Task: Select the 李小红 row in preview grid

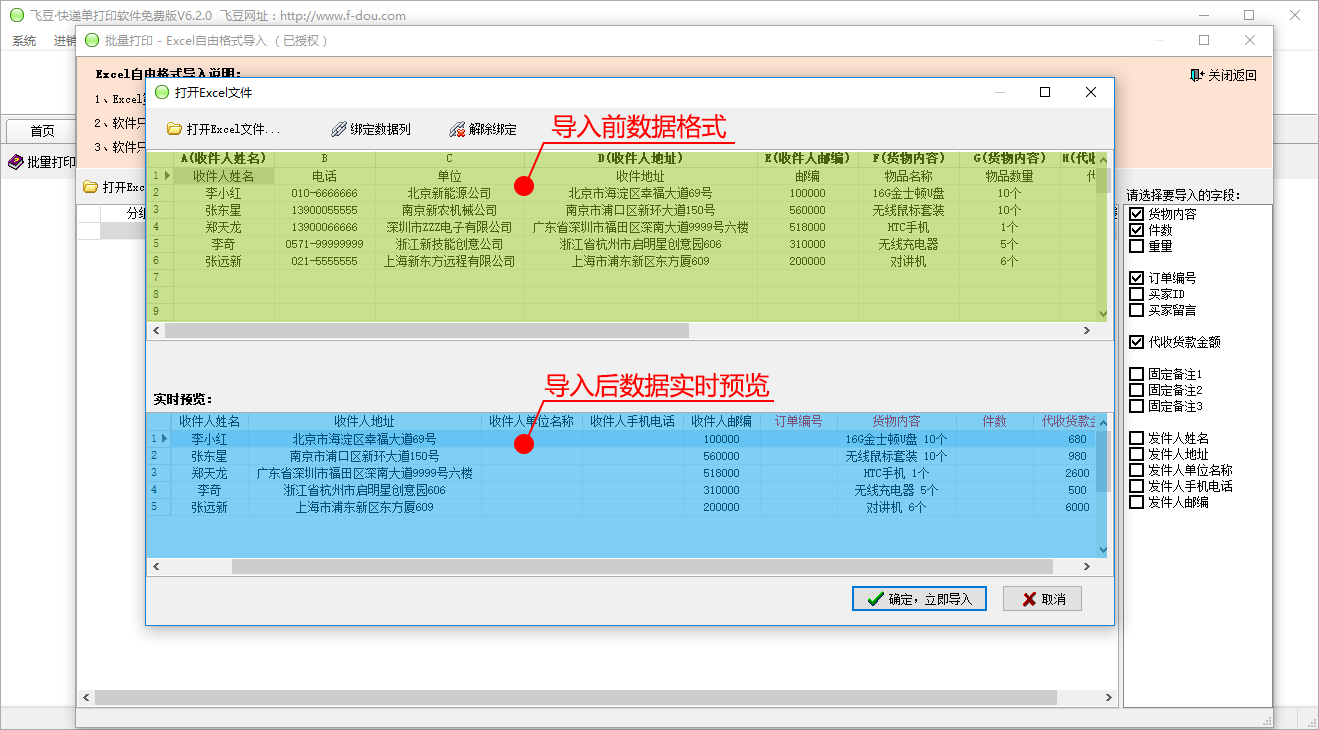Action: point(210,439)
